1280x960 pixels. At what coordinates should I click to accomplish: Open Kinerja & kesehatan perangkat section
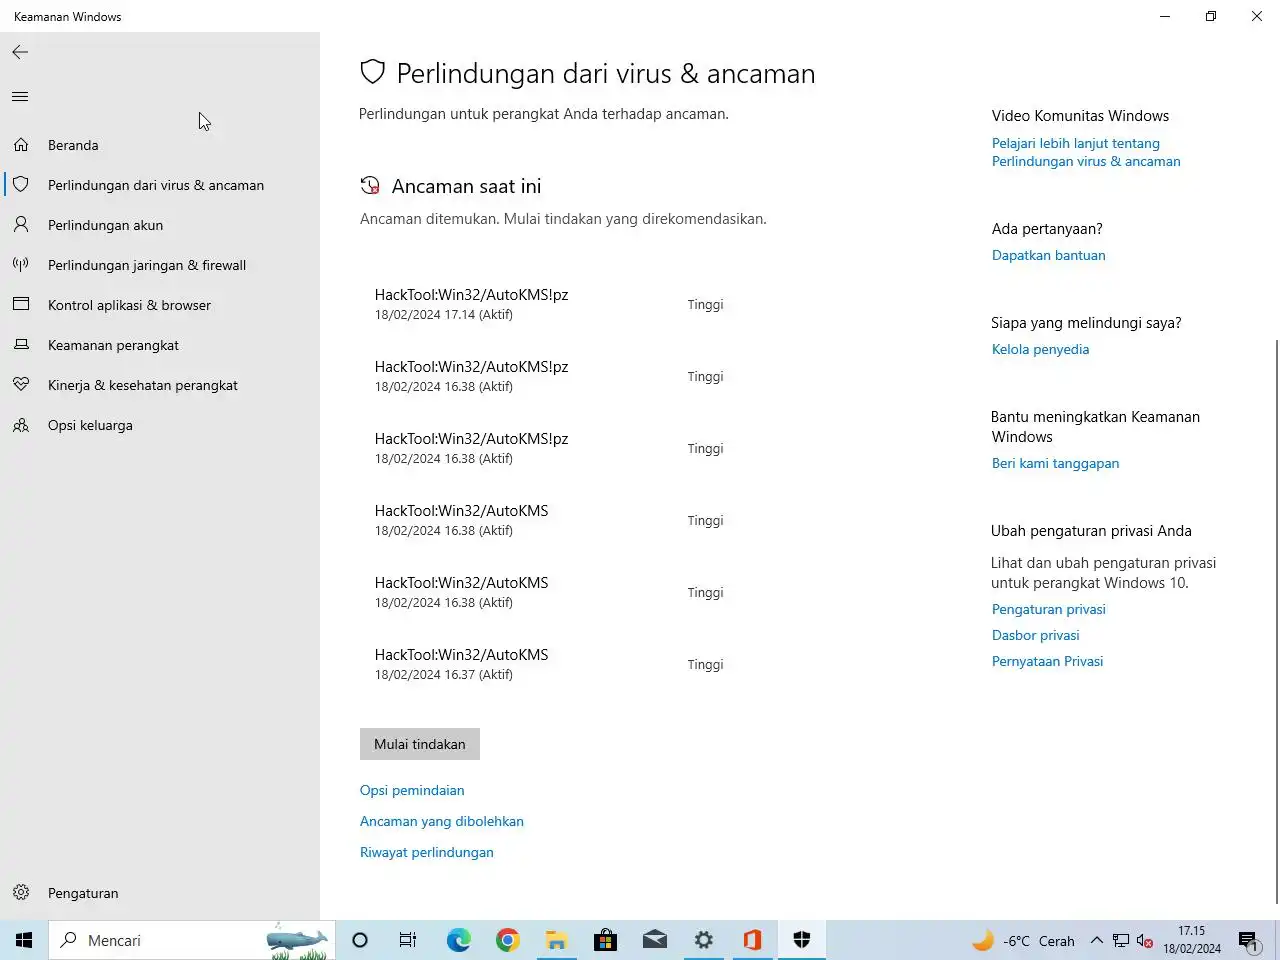[160, 385]
